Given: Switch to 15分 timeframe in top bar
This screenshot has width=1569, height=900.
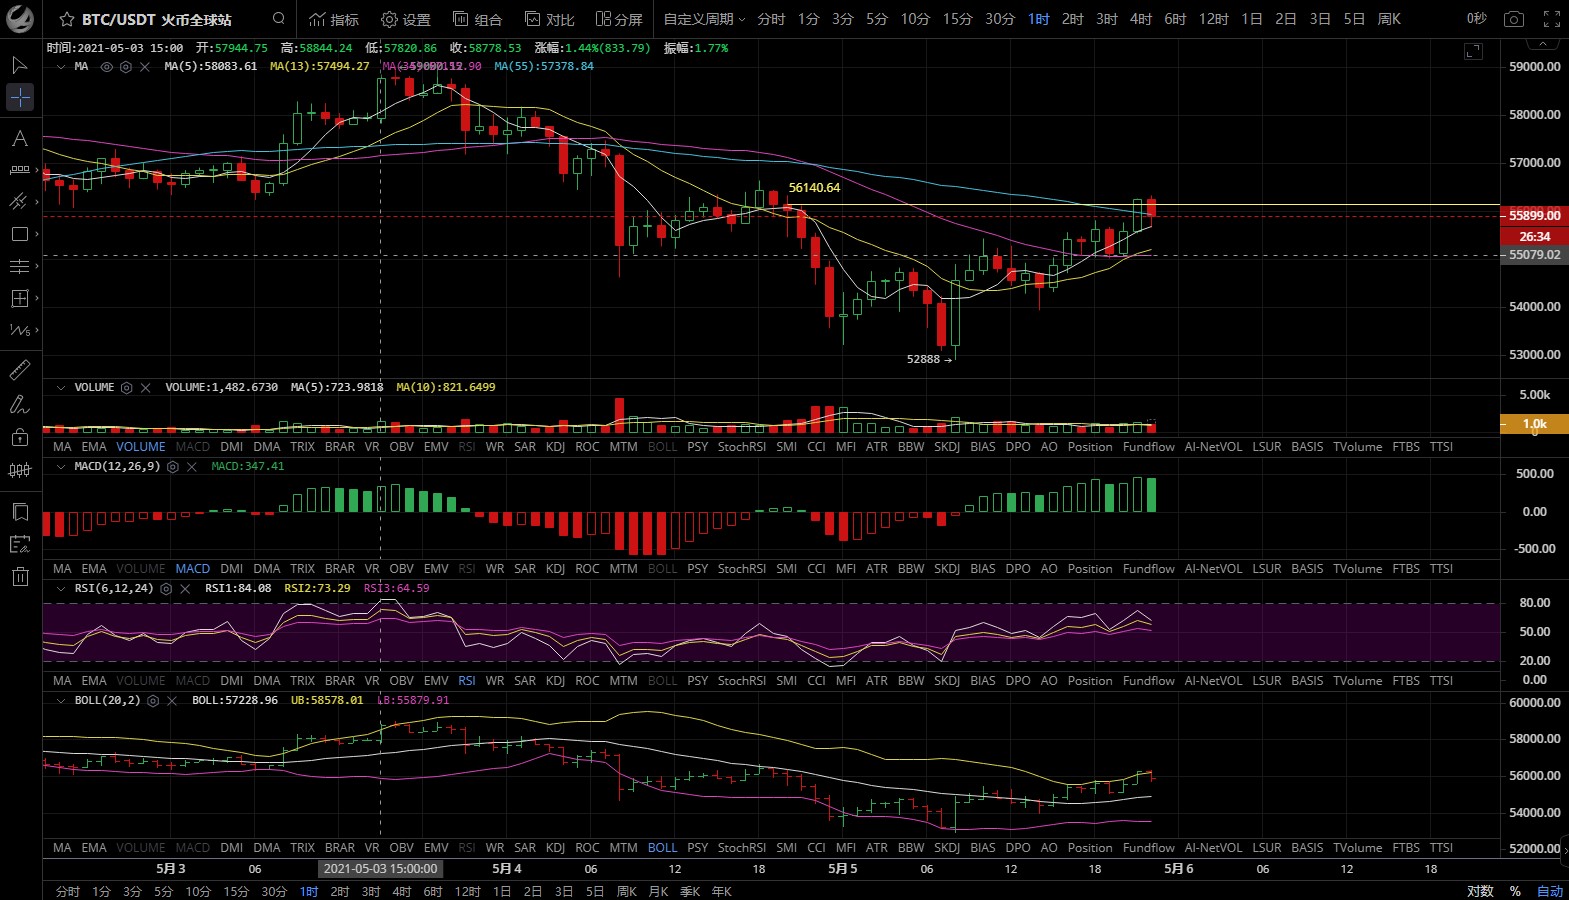Looking at the screenshot, I should coord(957,19).
